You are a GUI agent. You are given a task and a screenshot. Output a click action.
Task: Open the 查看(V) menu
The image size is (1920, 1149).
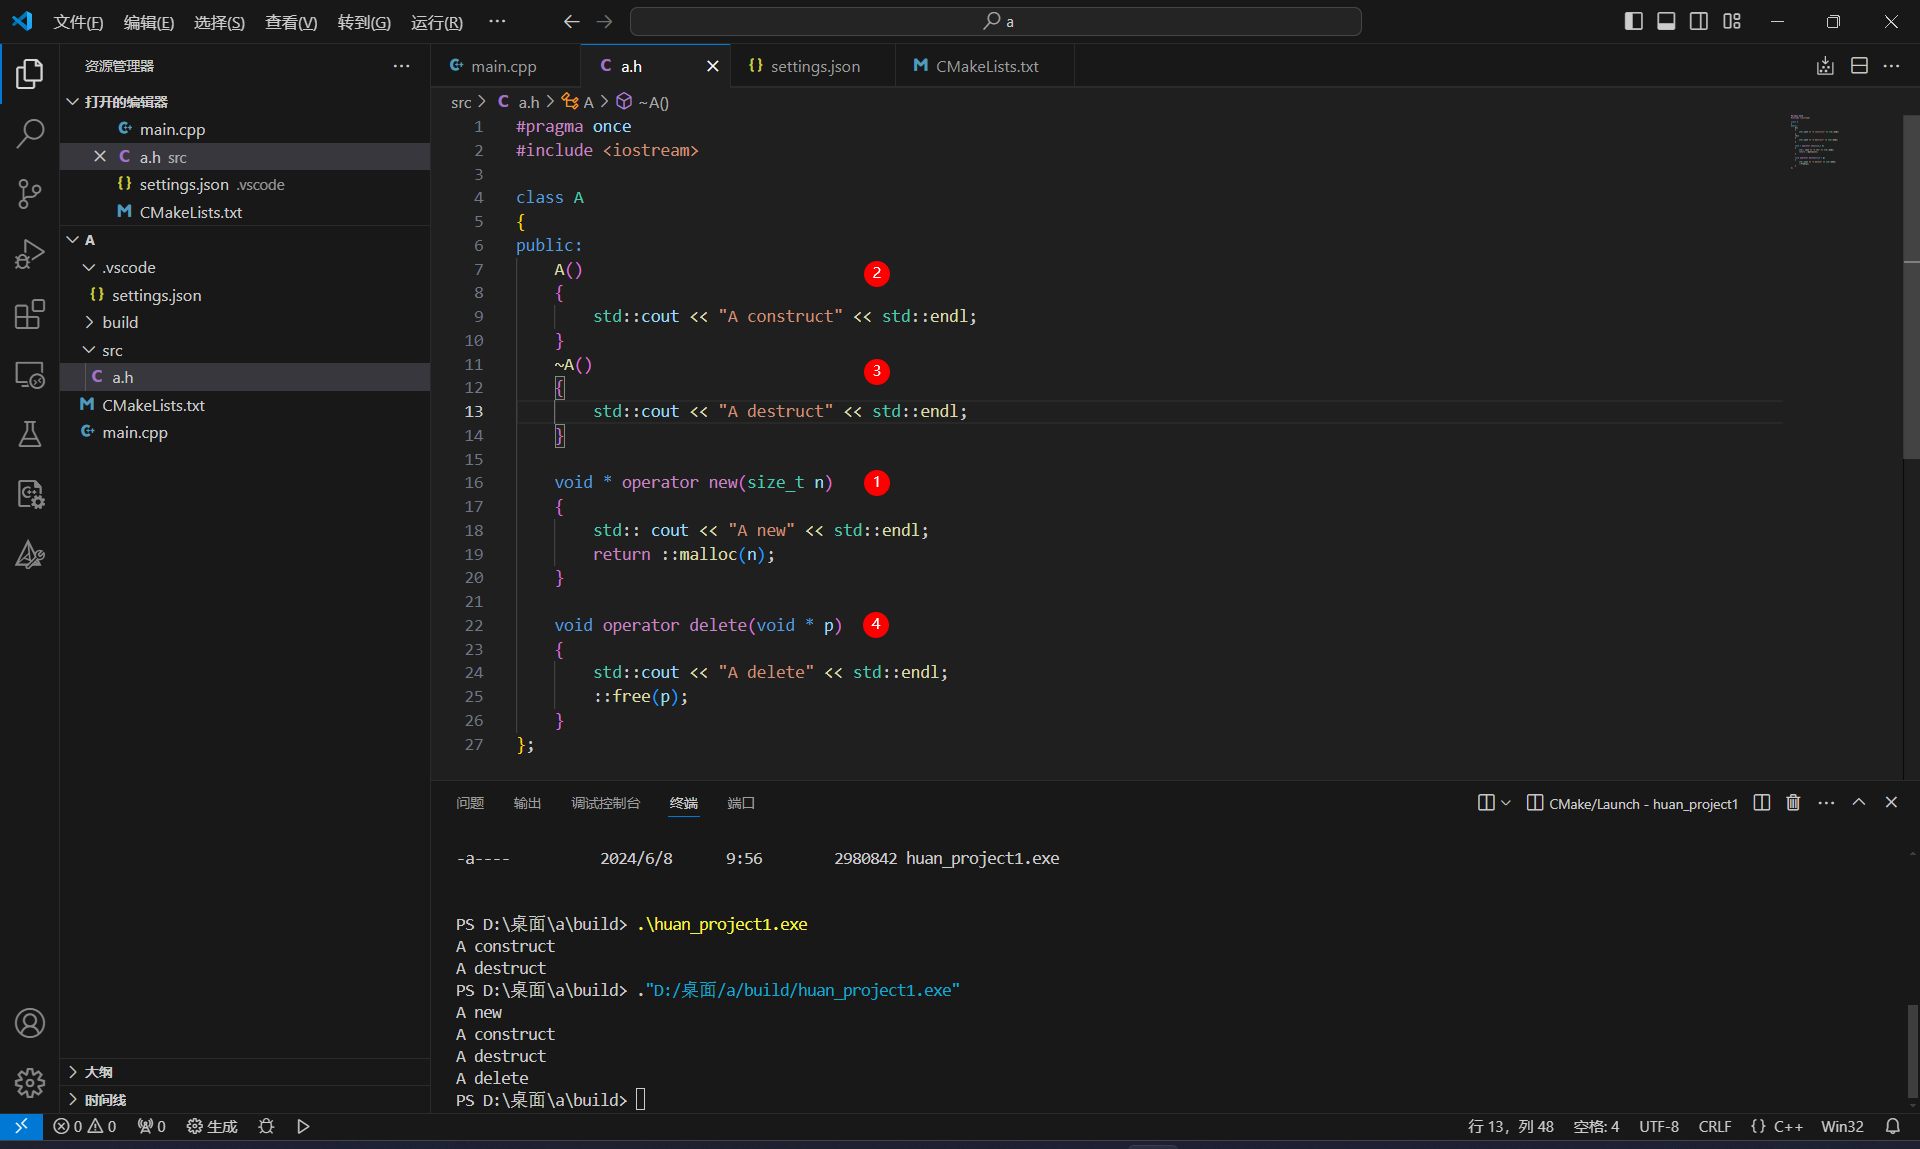point(290,22)
